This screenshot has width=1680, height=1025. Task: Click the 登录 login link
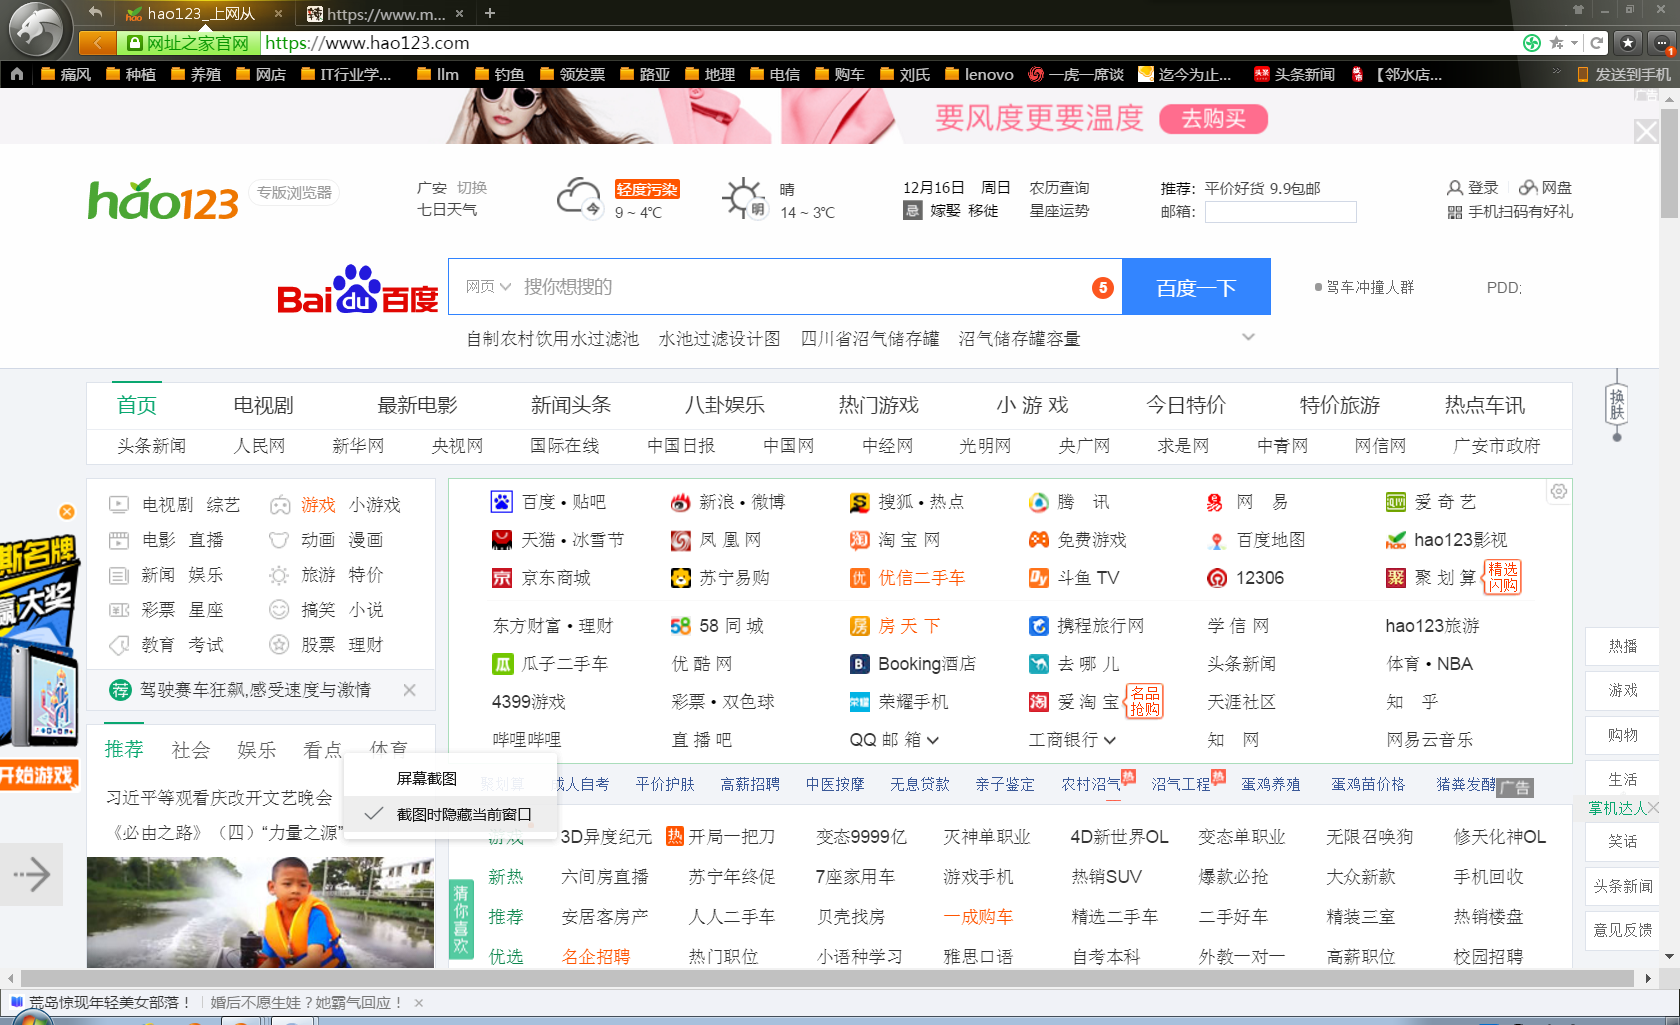point(1473,188)
